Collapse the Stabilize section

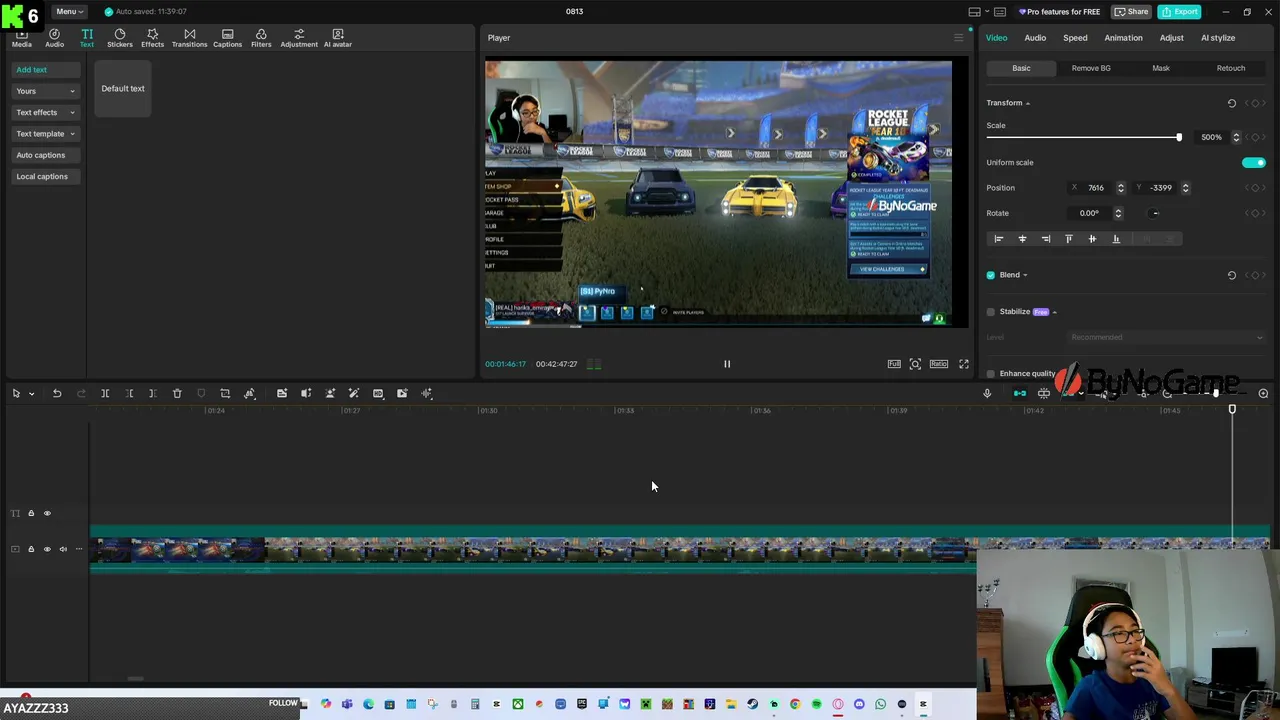coord(1054,312)
